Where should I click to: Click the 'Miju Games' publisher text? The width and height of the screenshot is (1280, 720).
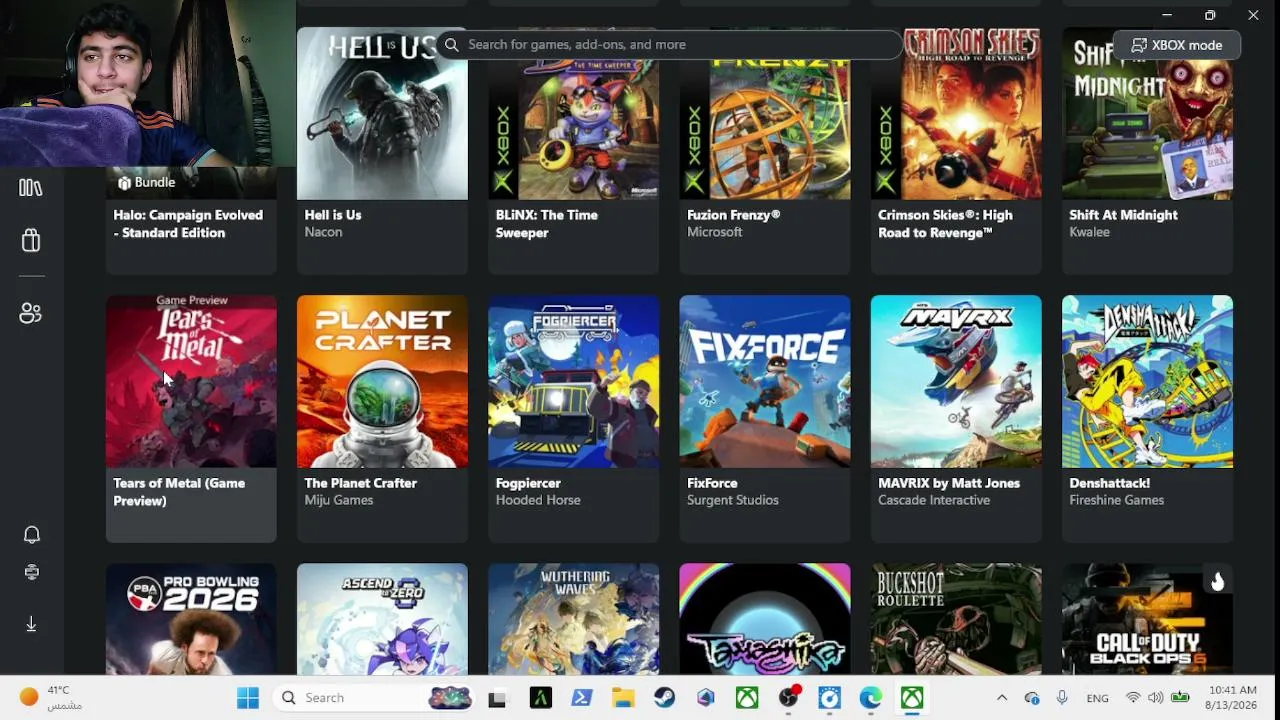pos(338,500)
